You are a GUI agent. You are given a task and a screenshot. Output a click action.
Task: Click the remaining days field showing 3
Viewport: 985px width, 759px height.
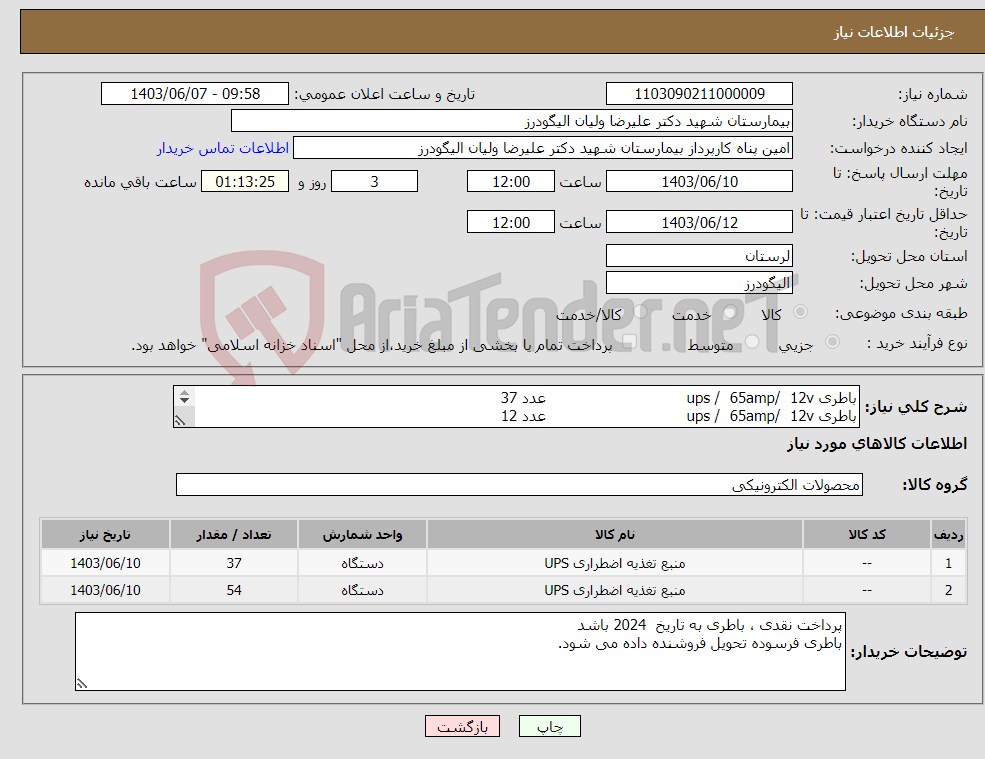point(374,182)
